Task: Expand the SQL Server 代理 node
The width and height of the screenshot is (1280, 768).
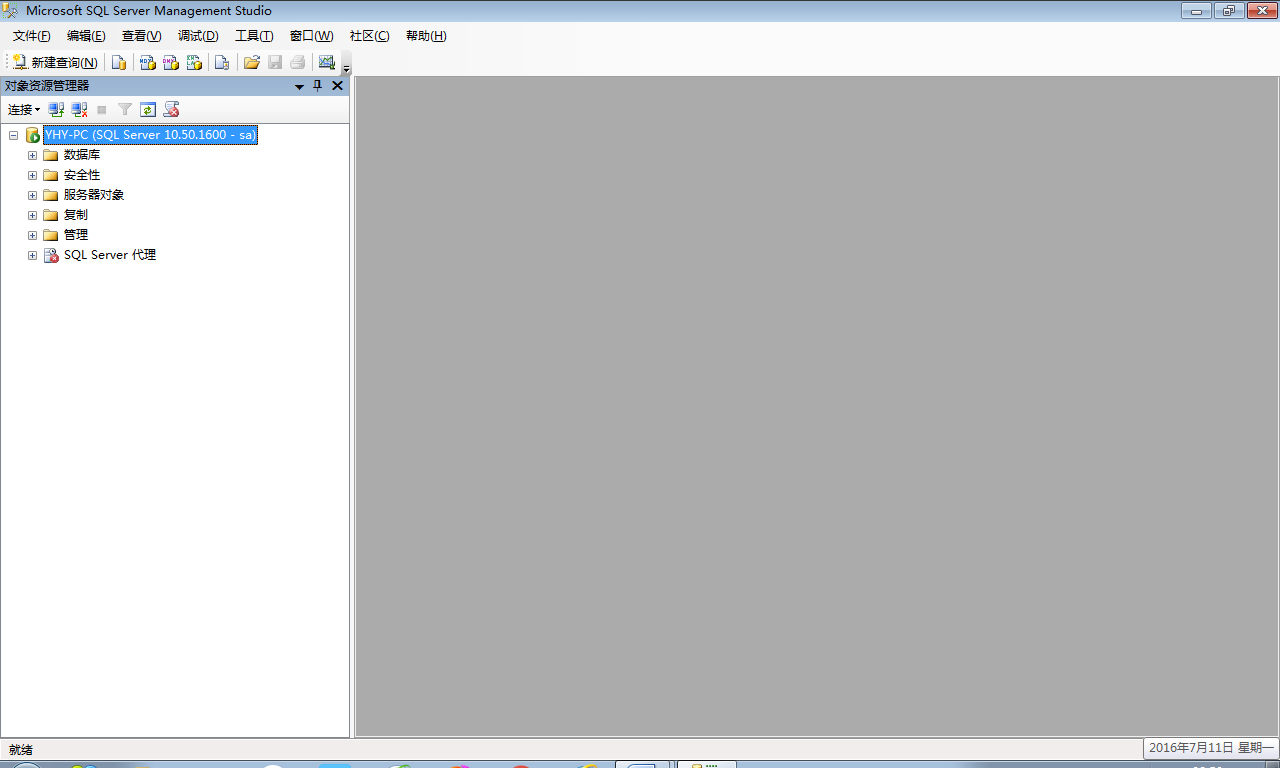Action: point(32,255)
